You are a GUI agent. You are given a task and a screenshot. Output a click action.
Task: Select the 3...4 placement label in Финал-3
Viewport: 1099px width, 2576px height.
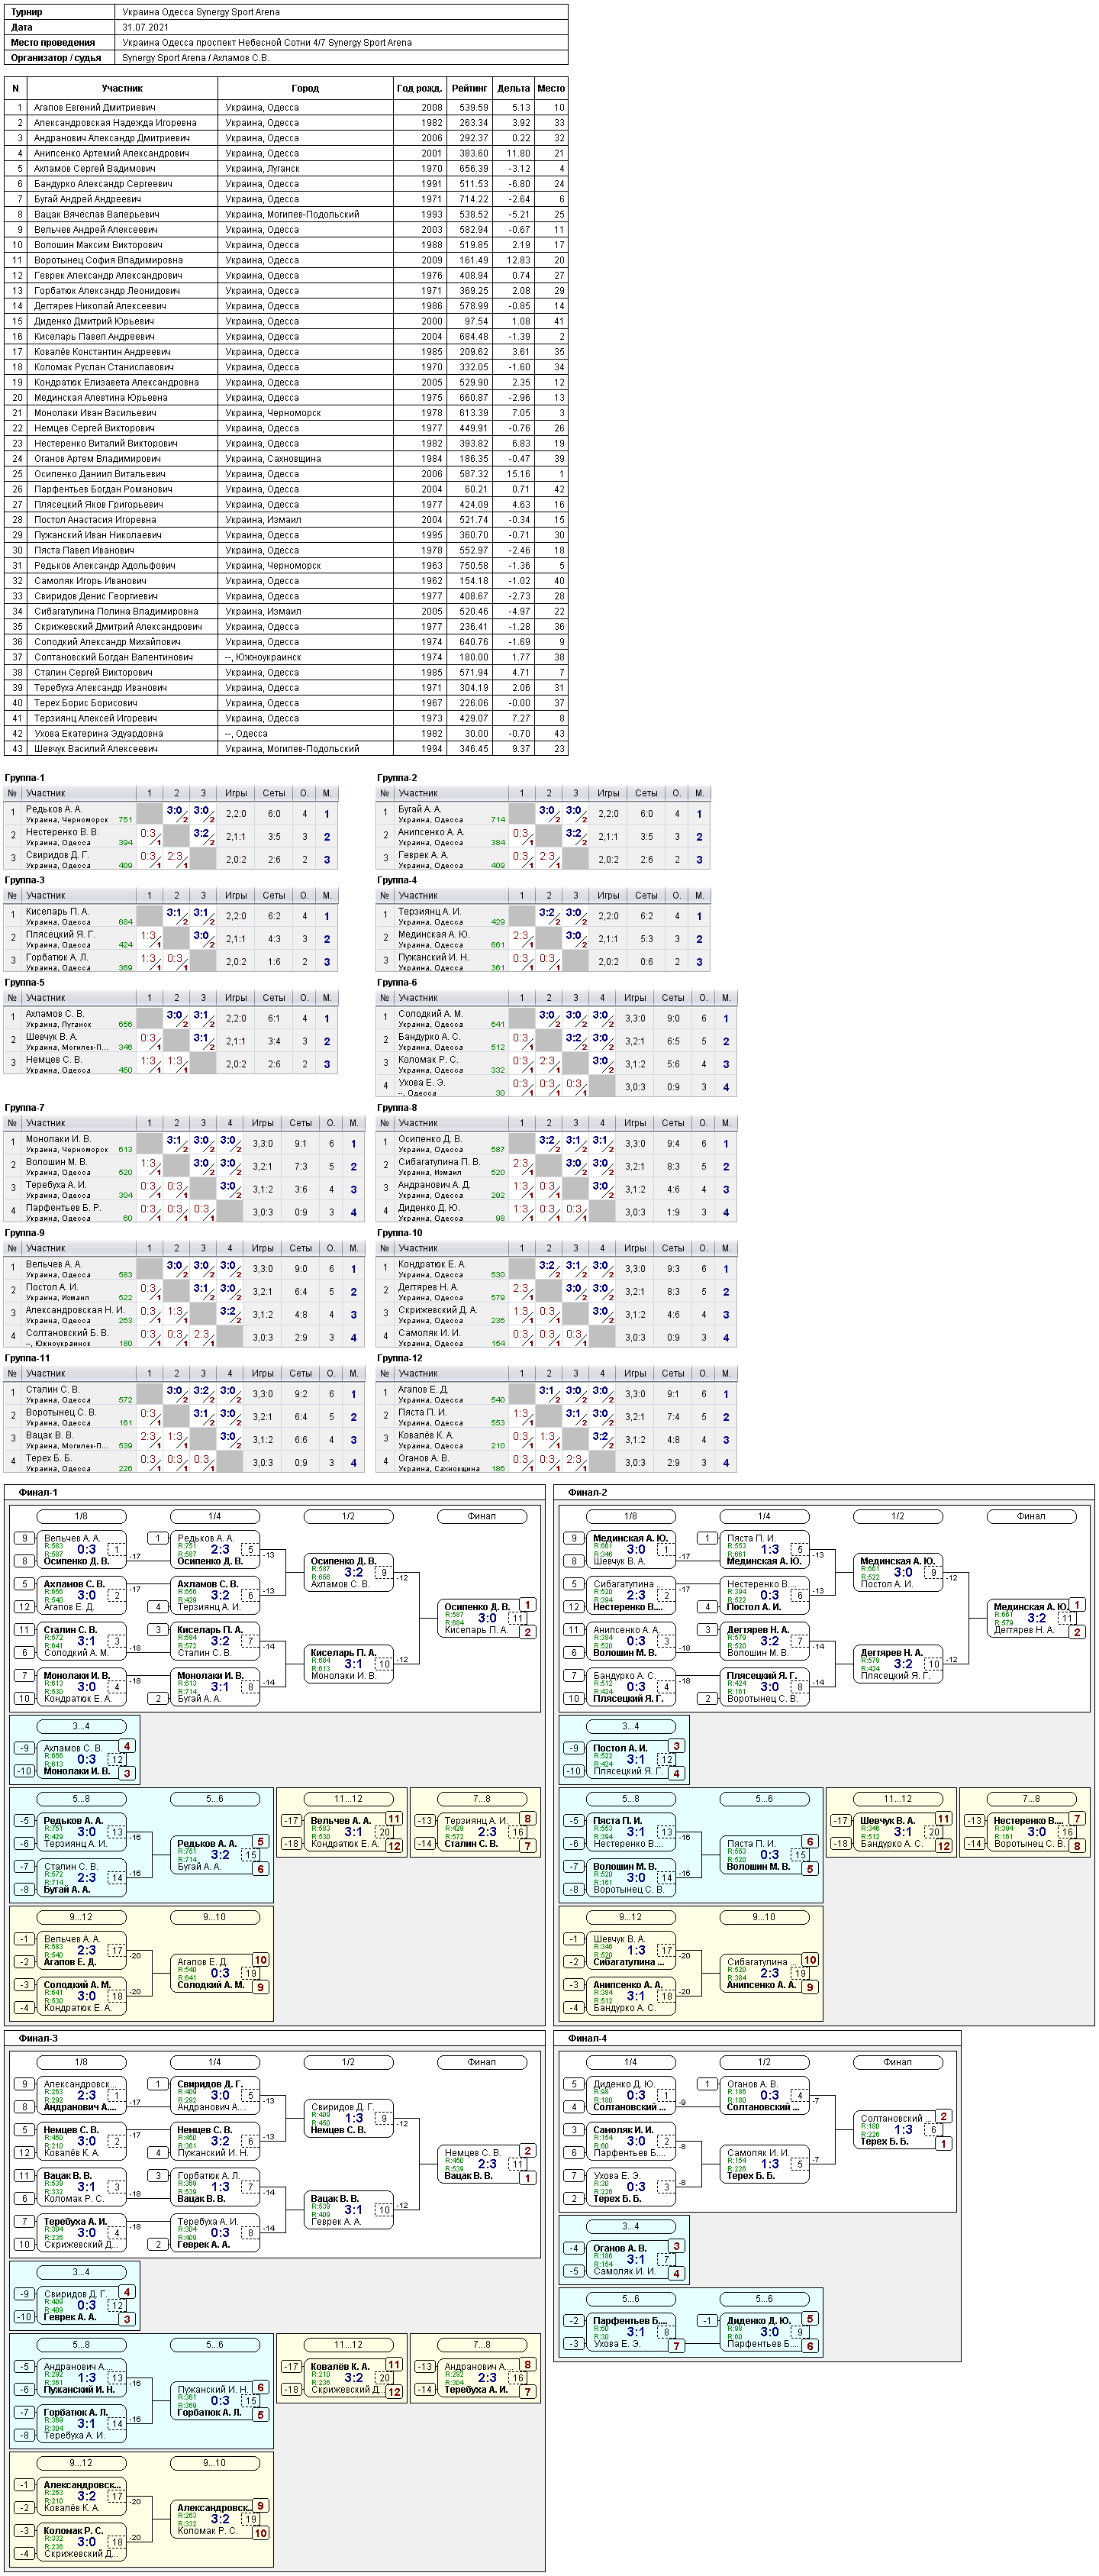click(81, 2272)
